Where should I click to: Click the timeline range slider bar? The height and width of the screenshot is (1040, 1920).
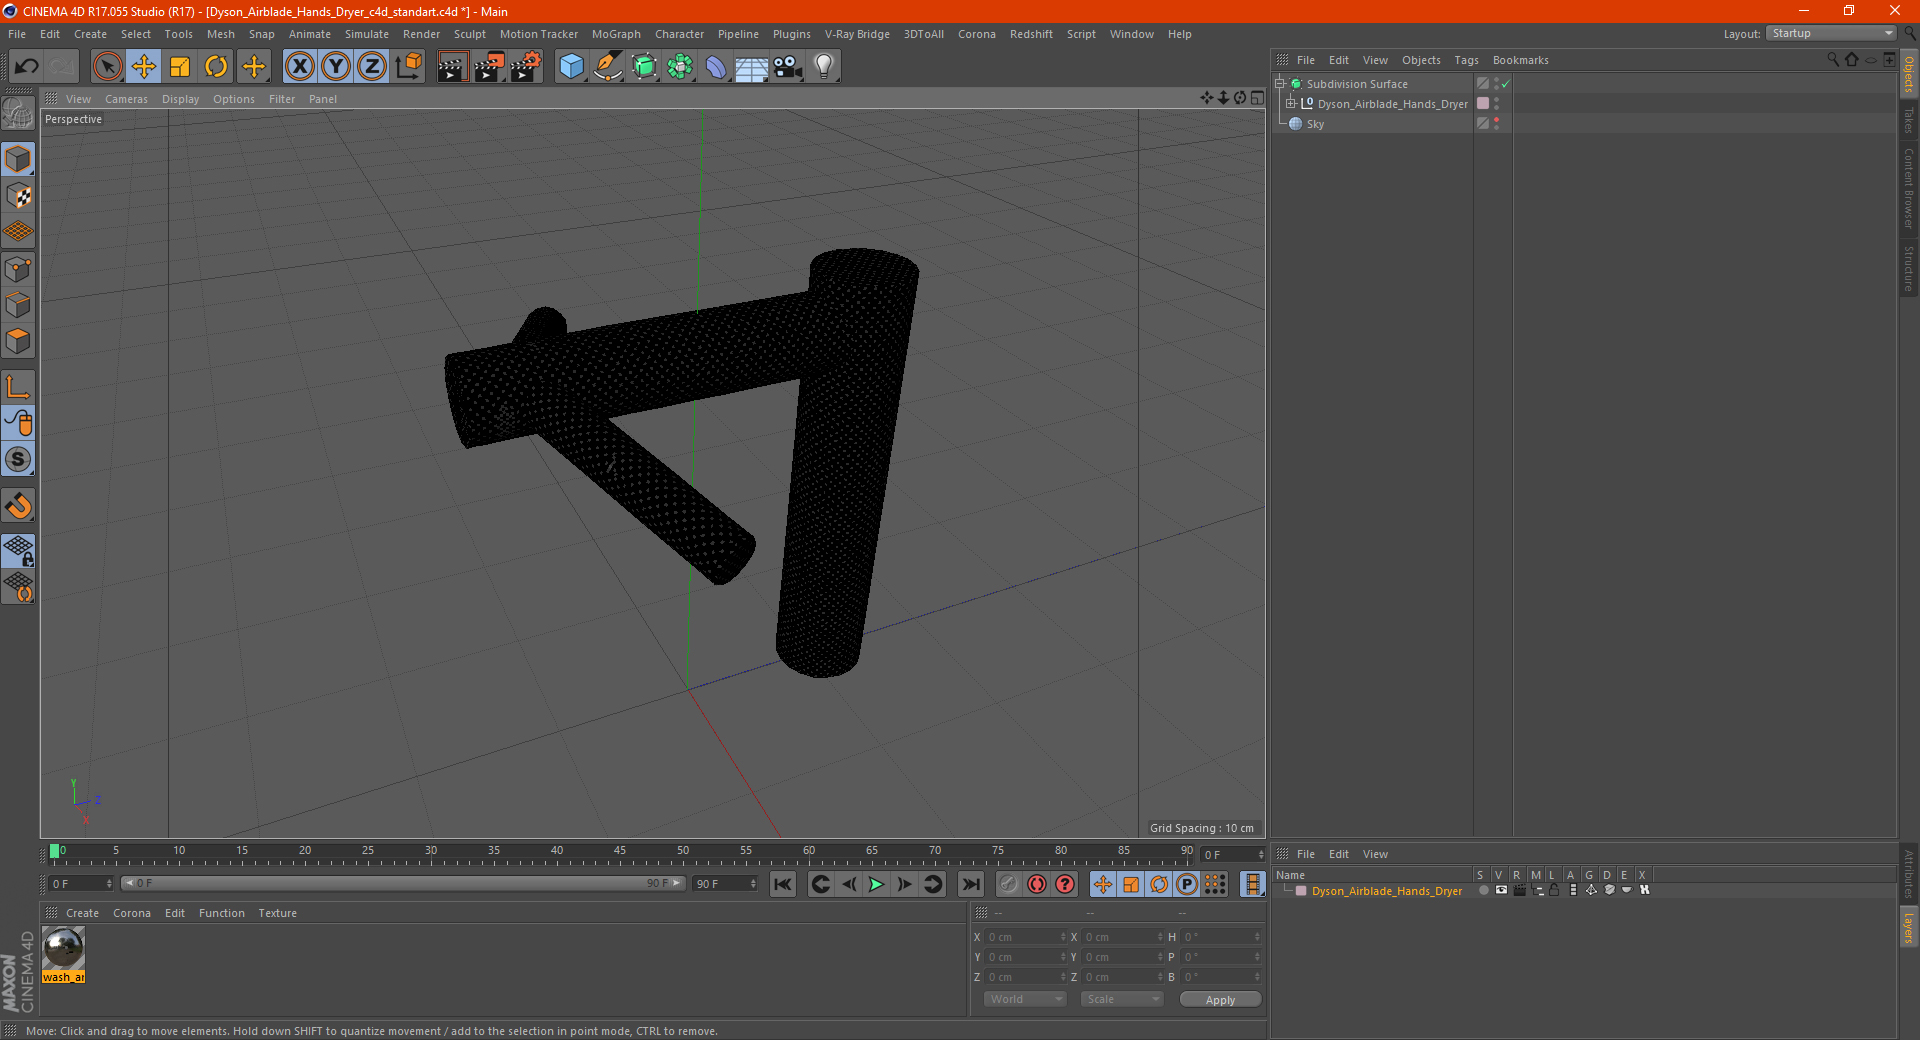click(x=403, y=883)
